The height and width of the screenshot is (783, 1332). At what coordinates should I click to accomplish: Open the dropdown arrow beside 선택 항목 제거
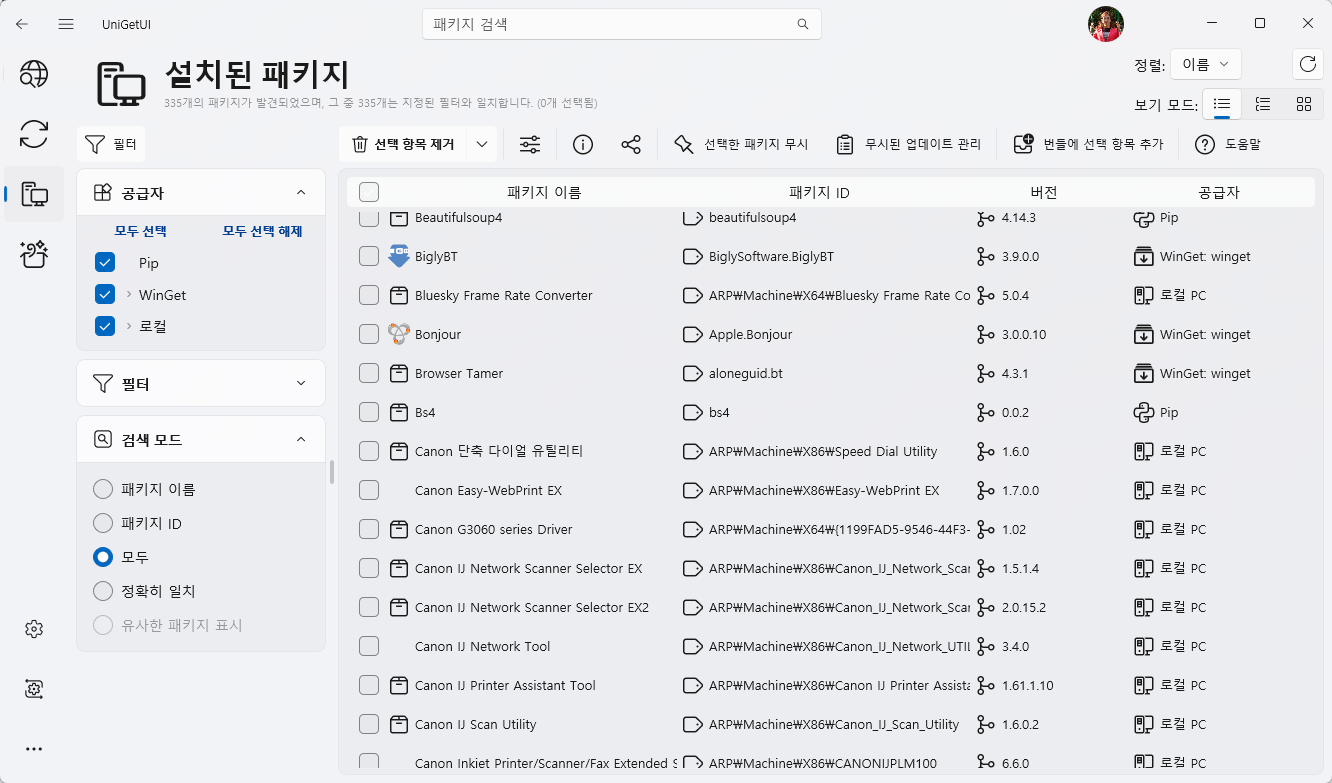pyautogui.click(x=482, y=145)
